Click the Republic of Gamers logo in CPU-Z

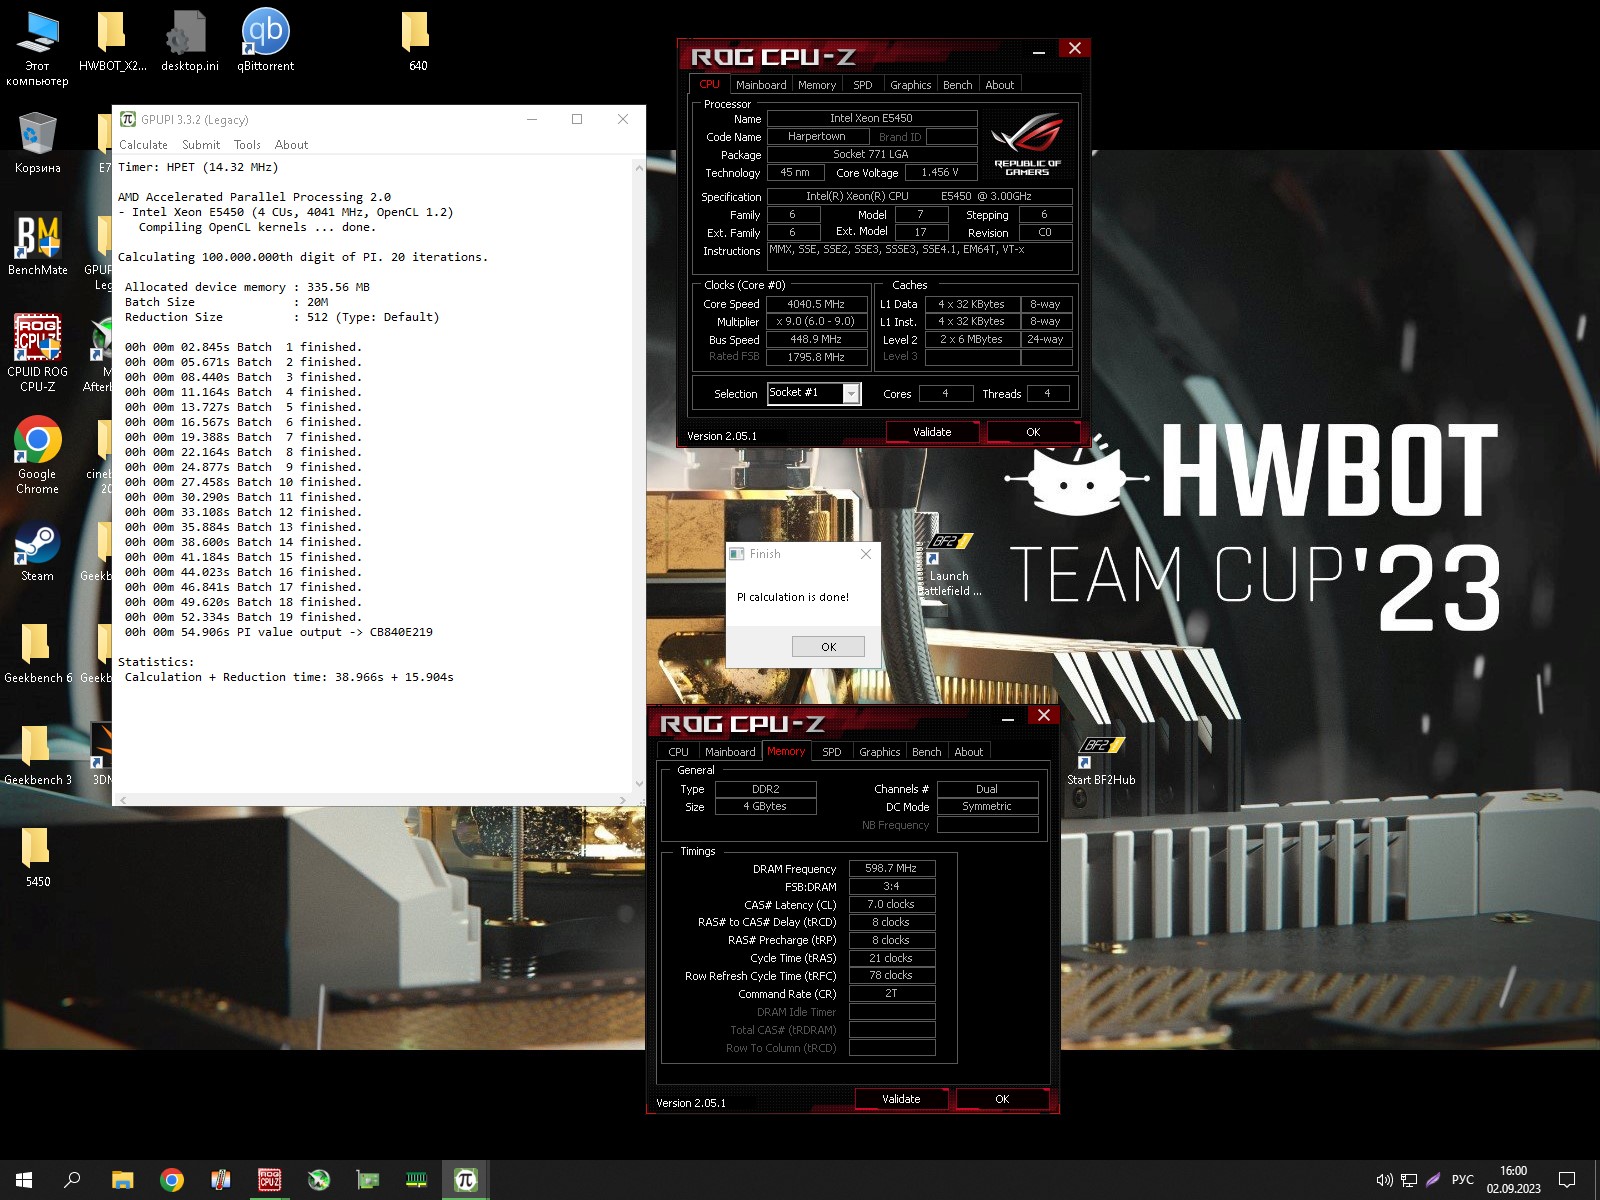click(1028, 145)
